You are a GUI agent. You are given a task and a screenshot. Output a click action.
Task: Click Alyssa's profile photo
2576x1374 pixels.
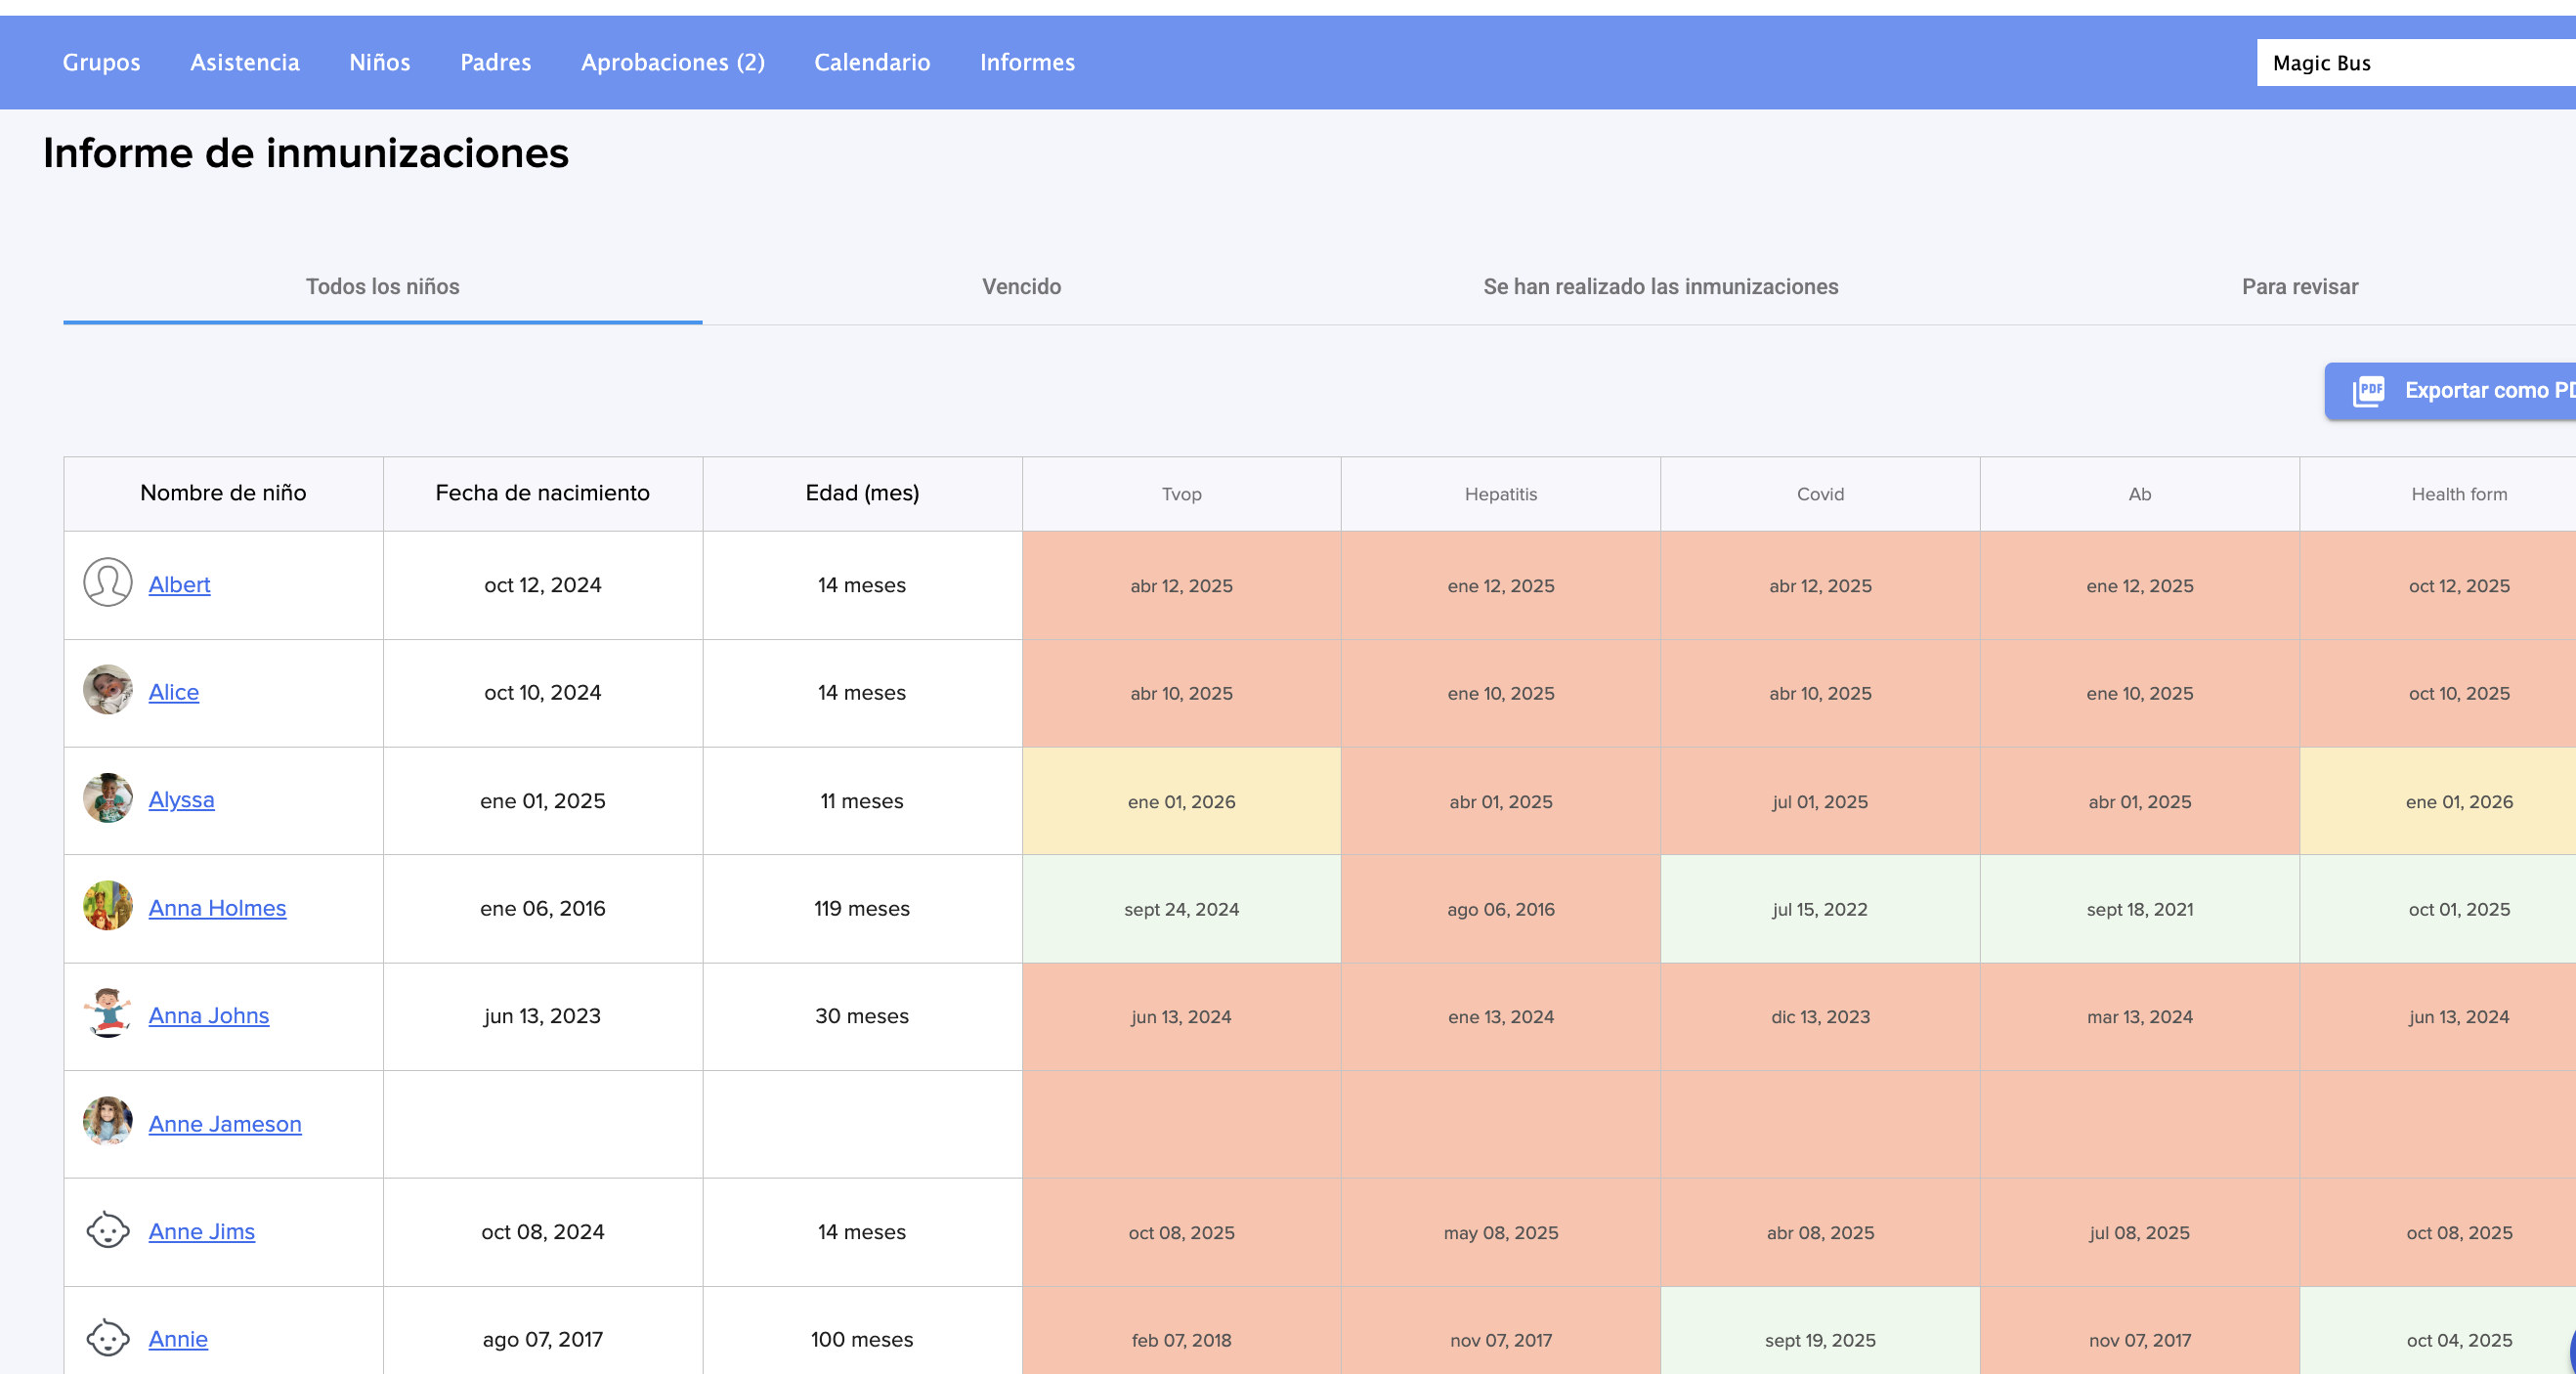107,798
